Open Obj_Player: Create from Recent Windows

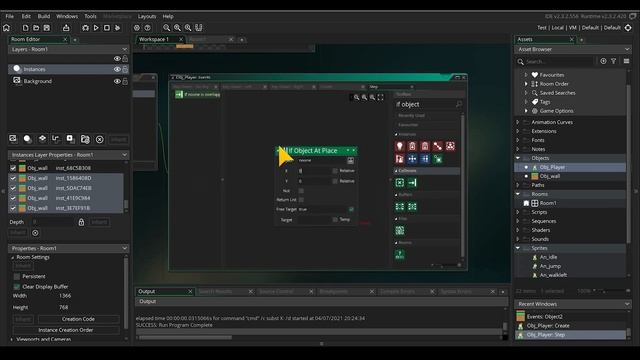[x=548, y=326]
